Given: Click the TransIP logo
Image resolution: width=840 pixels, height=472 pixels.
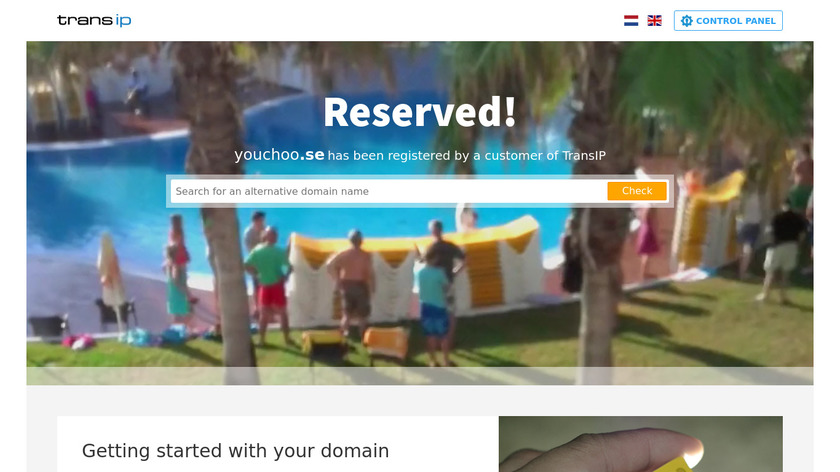Looking at the screenshot, I should tap(94, 20).
